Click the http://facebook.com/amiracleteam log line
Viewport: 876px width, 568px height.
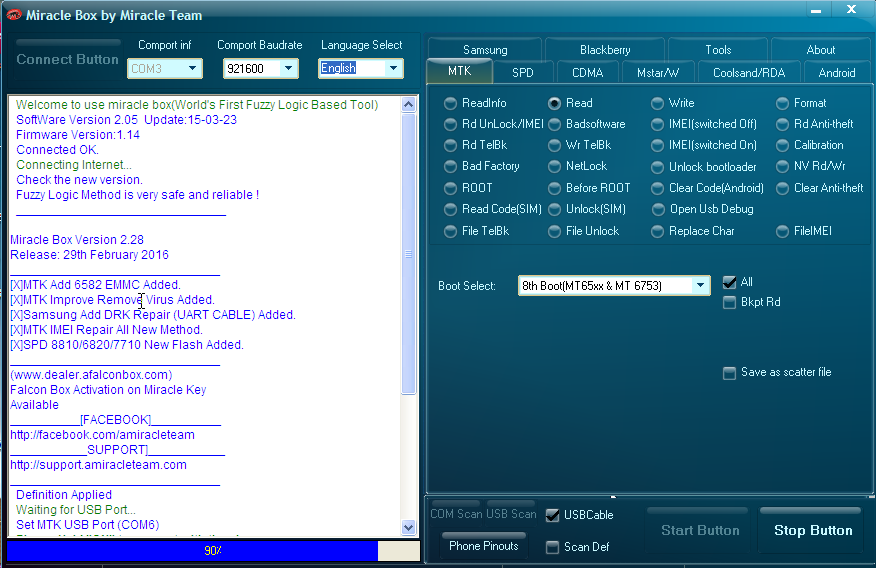tap(102, 435)
